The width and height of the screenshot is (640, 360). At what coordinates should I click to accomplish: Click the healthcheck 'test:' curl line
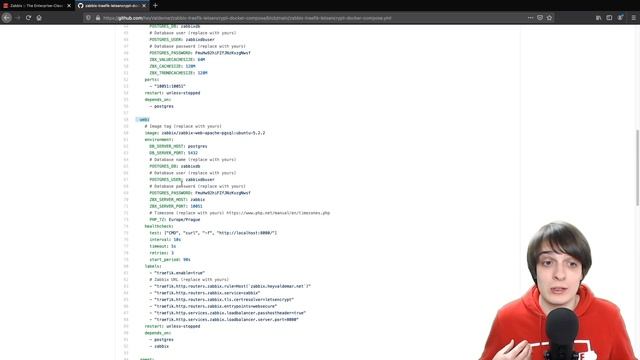(x=213, y=233)
